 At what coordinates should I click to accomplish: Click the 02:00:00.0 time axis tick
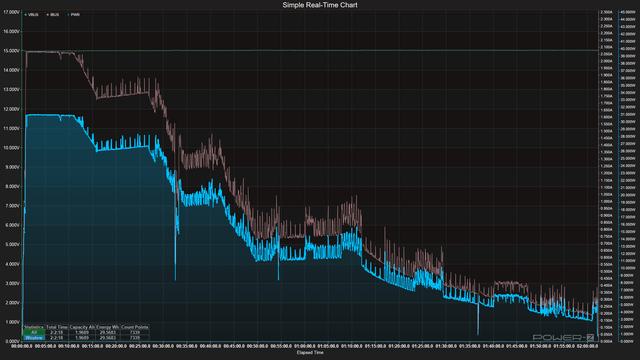point(587,346)
